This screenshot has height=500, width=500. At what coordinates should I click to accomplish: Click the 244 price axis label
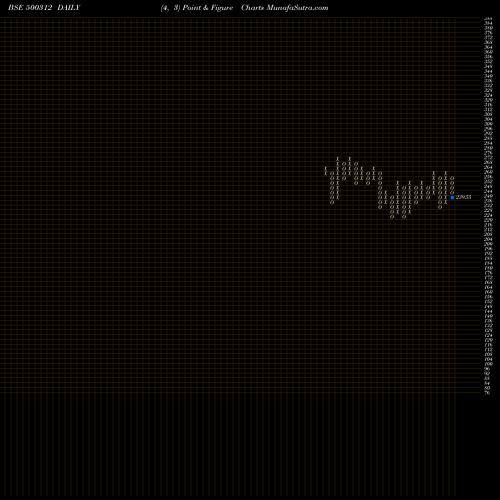click(488, 191)
